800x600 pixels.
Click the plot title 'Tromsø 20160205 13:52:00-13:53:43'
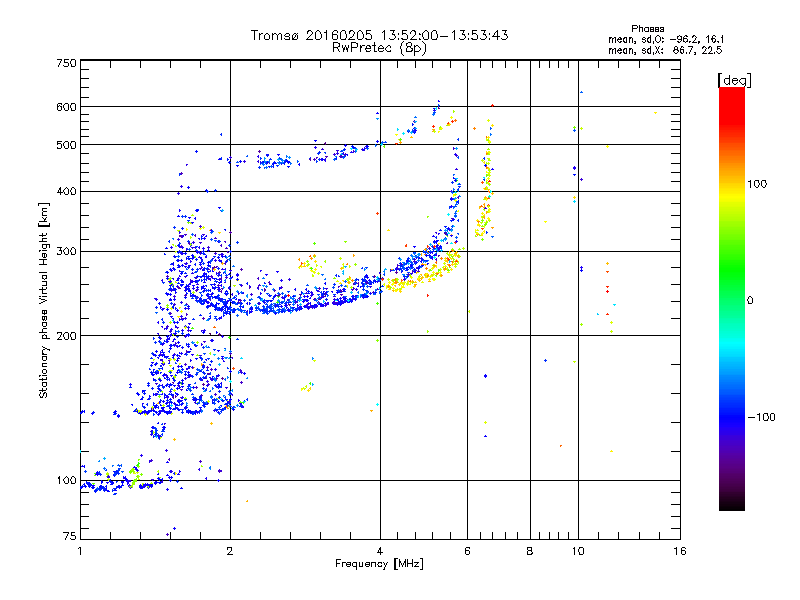(379, 35)
